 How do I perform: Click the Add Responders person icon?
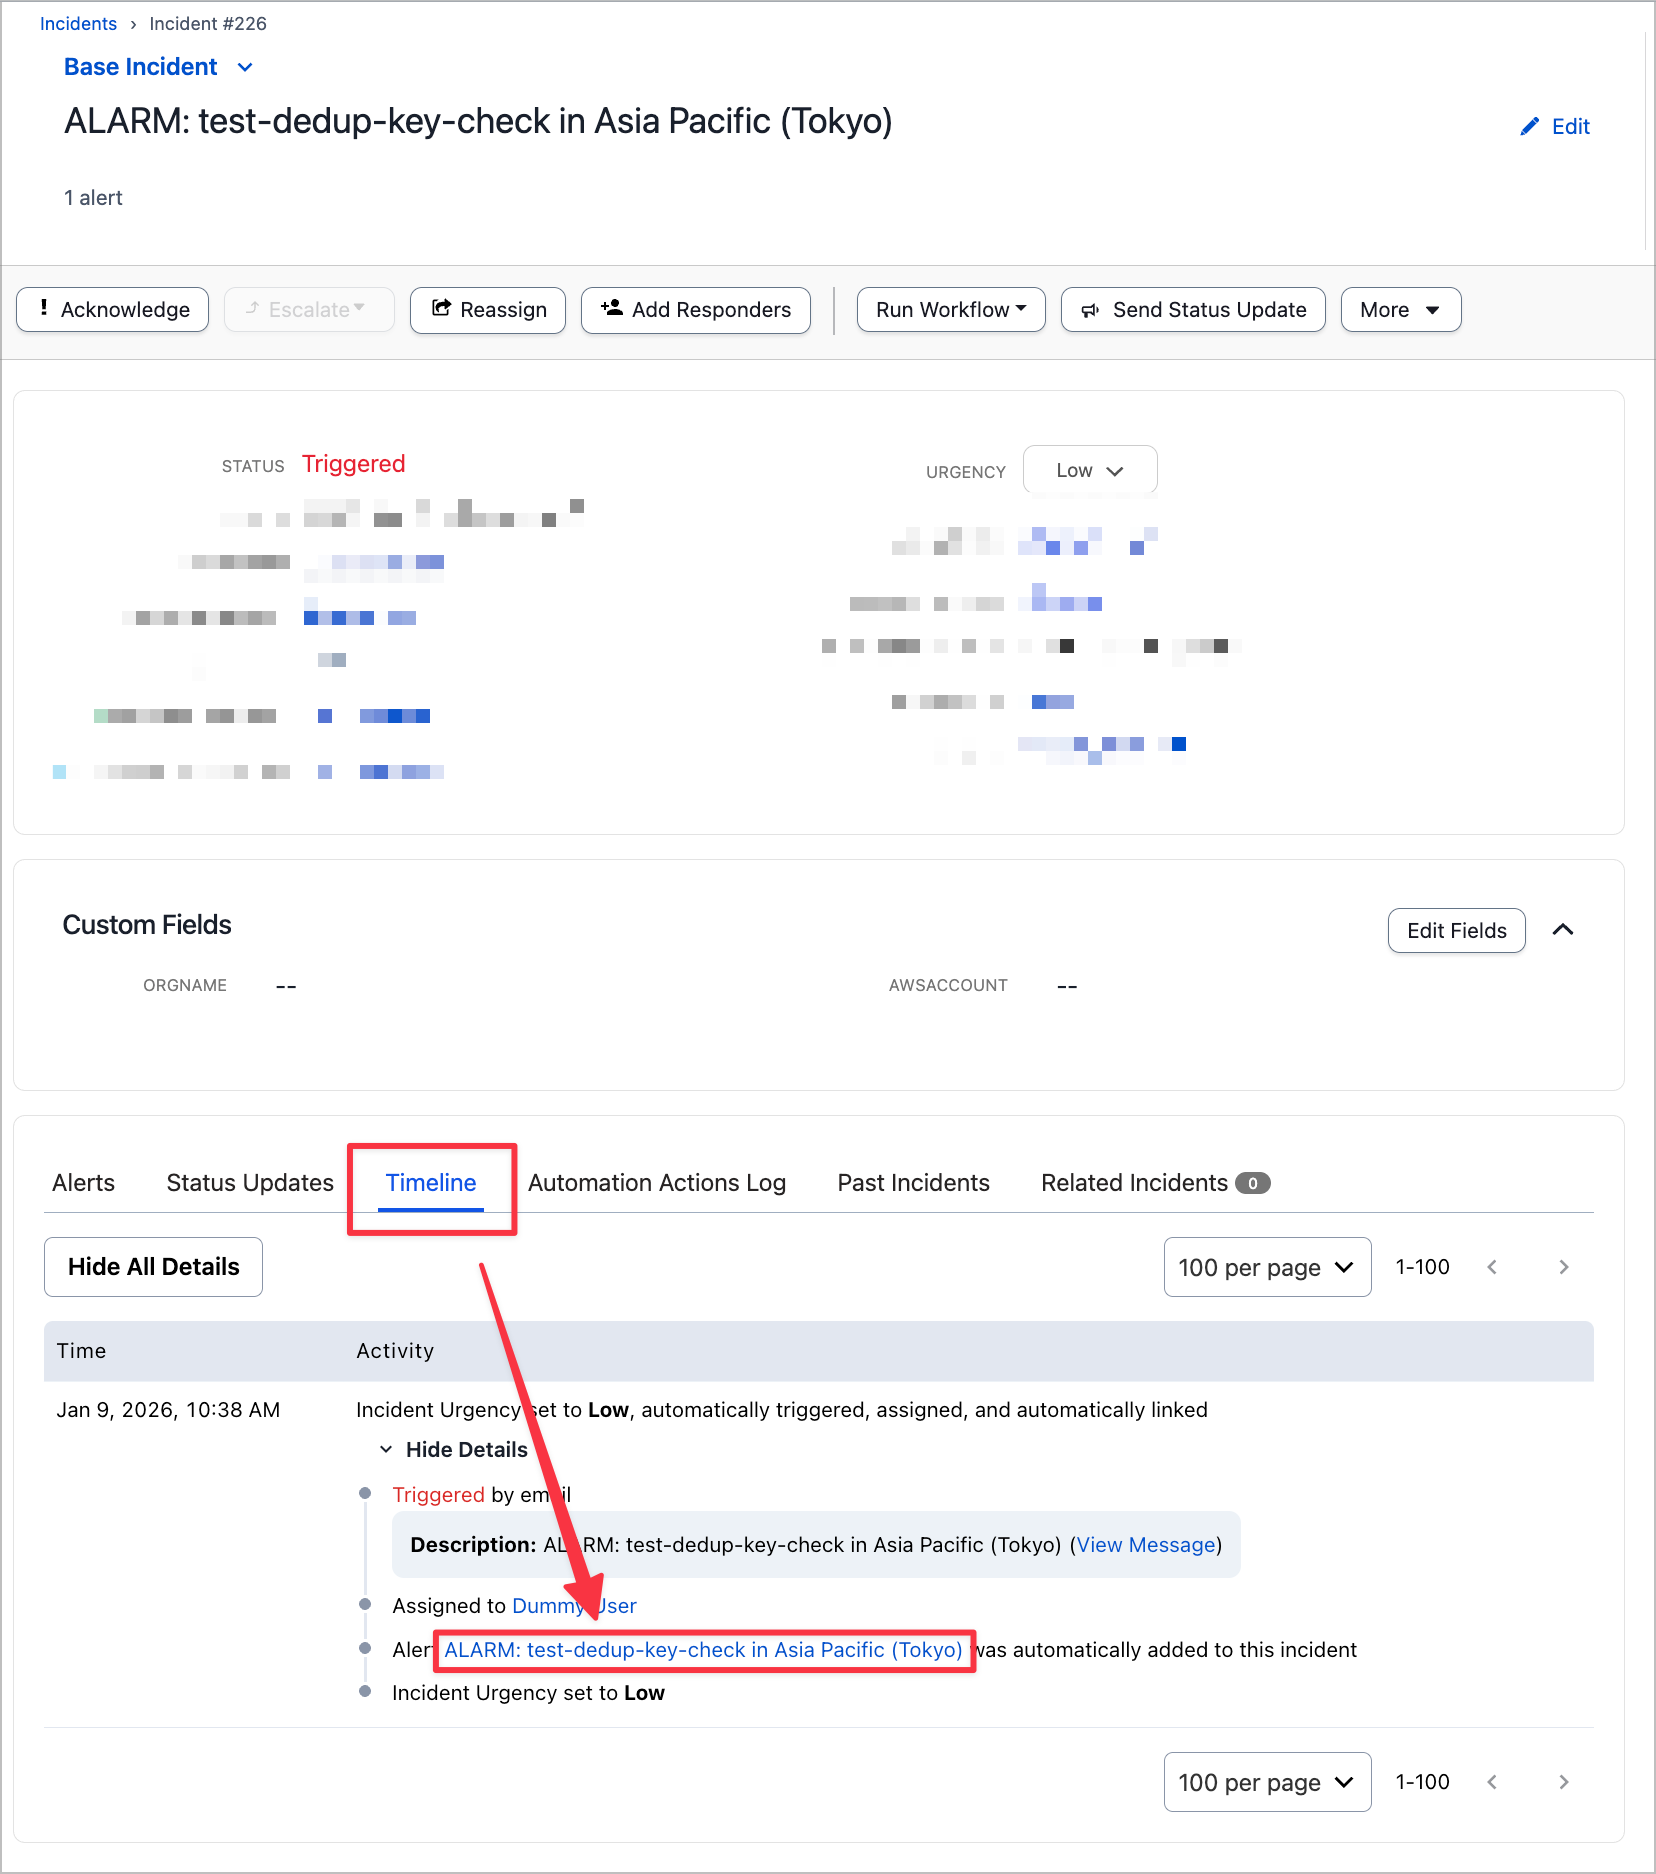(612, 309)
